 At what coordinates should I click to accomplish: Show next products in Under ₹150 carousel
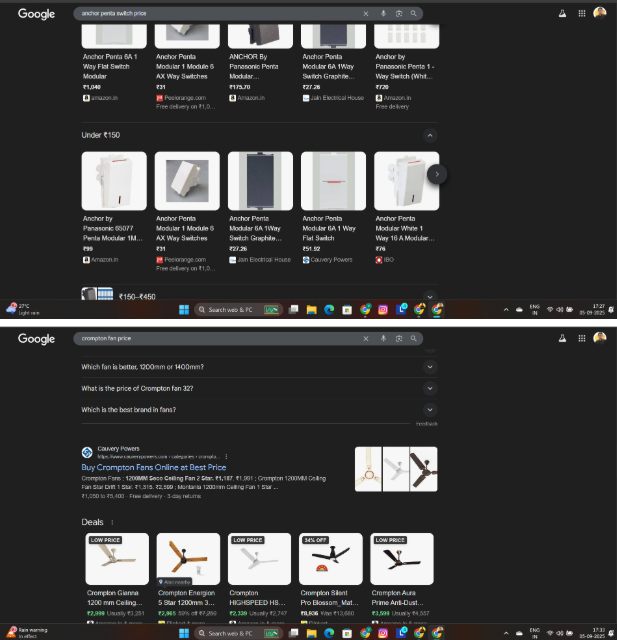click(x=437, y=174)
